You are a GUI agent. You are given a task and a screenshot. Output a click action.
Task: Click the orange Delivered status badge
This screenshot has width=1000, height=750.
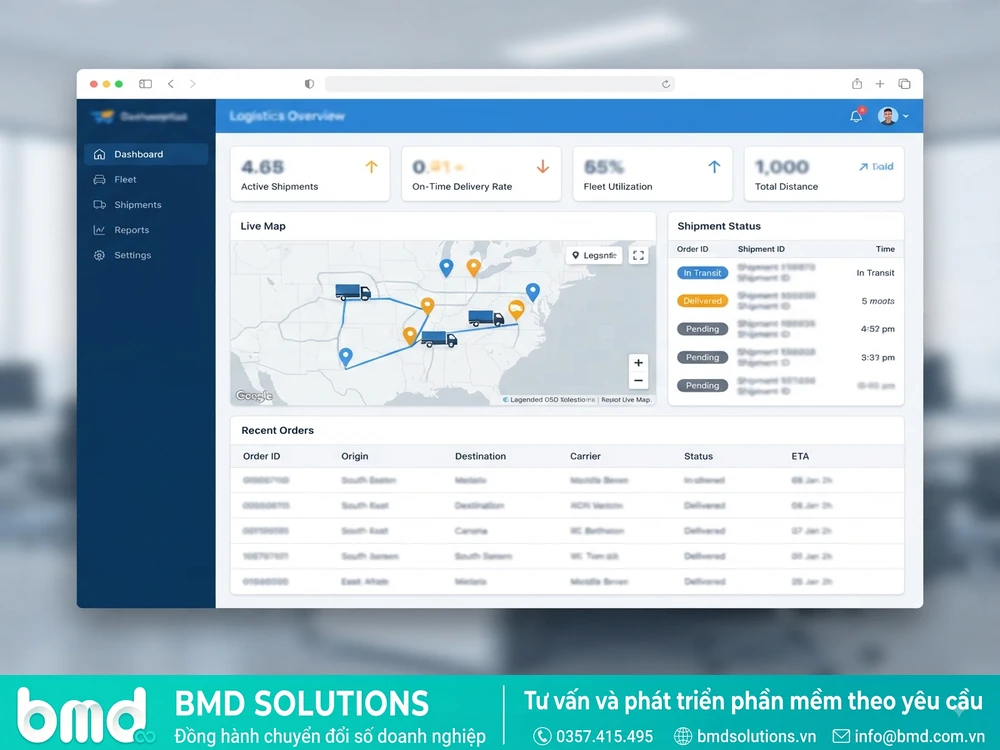(x=702, y=301)
